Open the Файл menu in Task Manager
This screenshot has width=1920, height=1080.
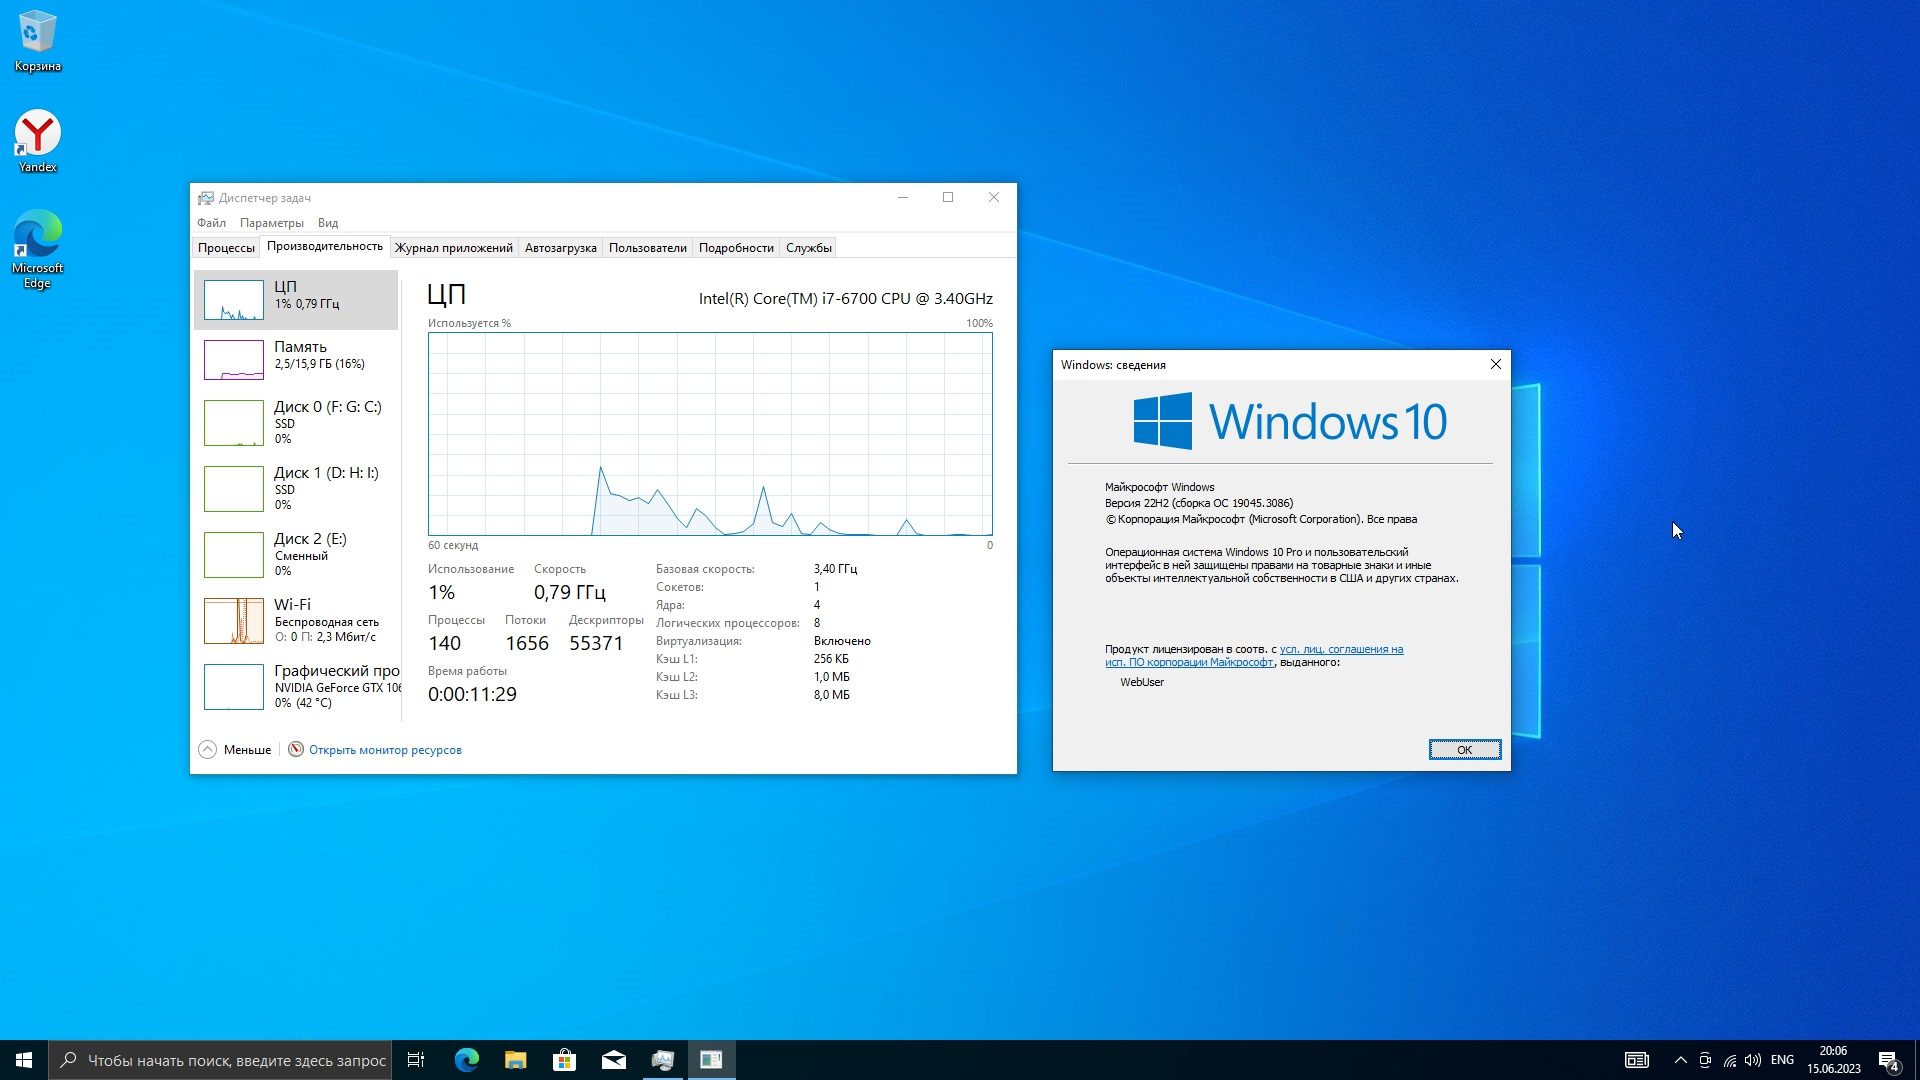coord(211,223)
